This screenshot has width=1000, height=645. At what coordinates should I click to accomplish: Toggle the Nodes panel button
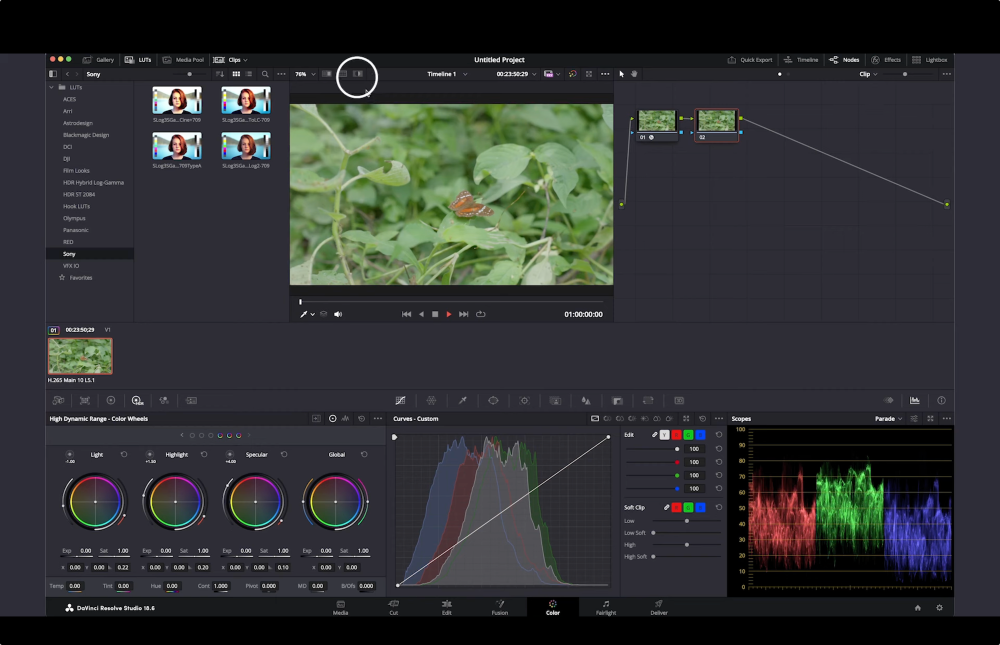(x=844, y=60)
